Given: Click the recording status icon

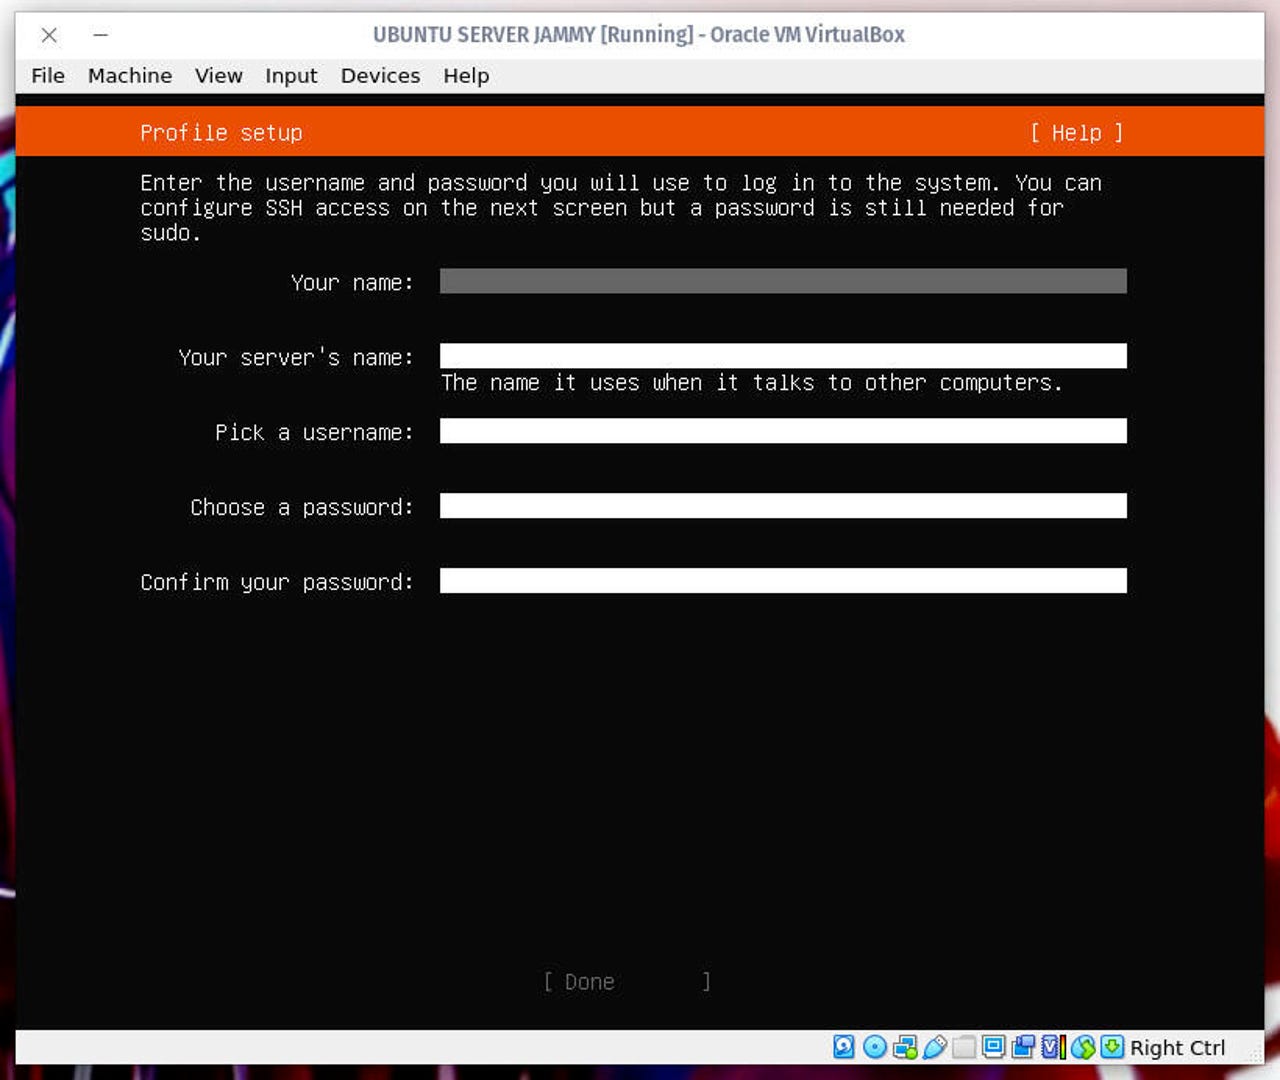Looking at the screenshot, I should [x=1024, y=1047].
